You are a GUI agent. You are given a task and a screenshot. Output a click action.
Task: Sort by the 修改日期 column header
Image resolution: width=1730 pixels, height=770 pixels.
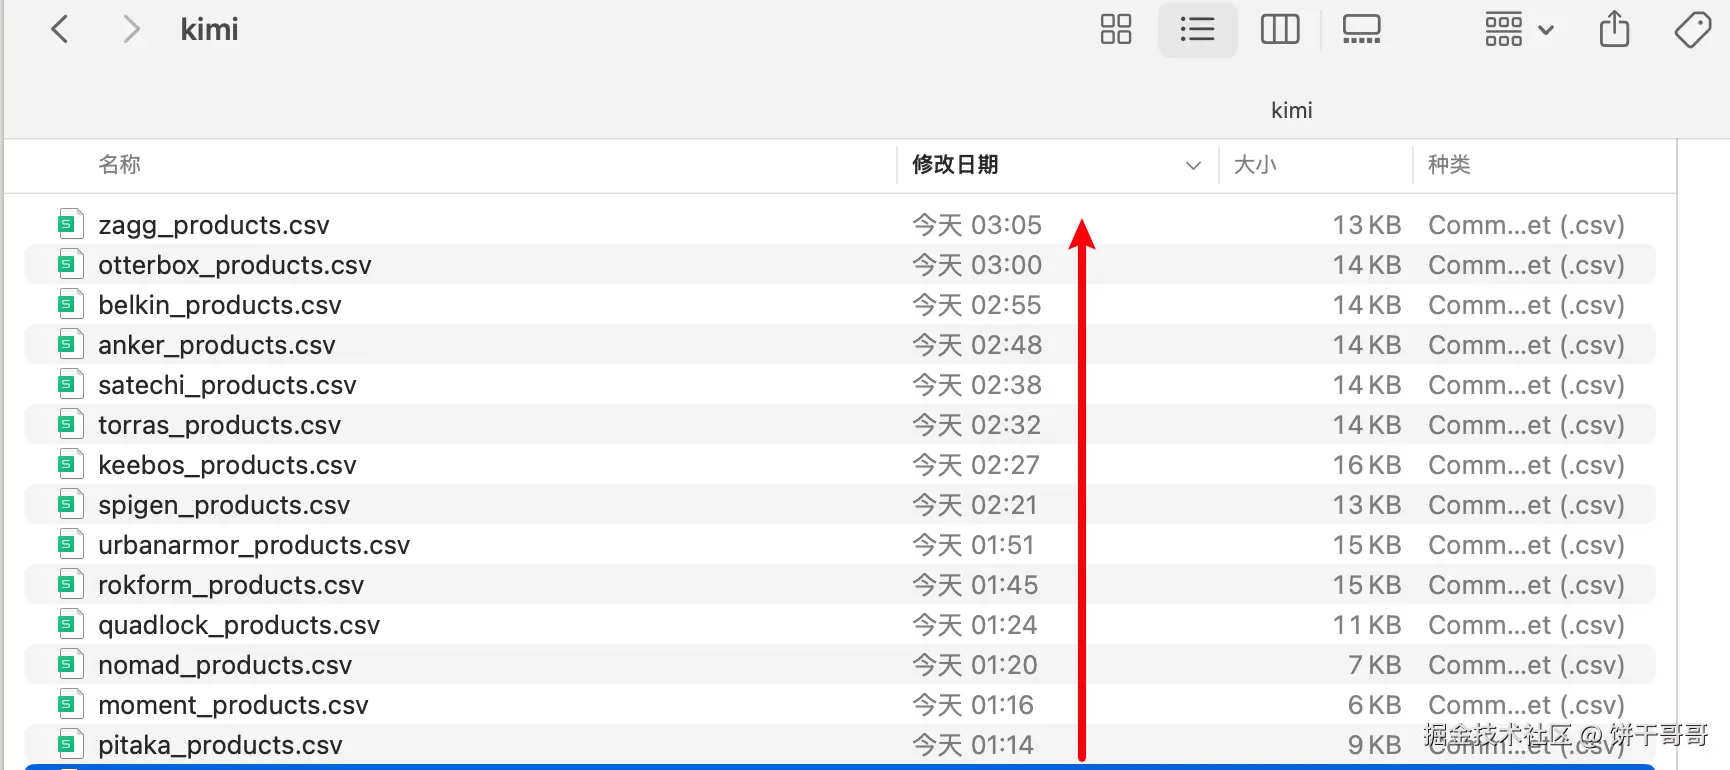point(955,164)
